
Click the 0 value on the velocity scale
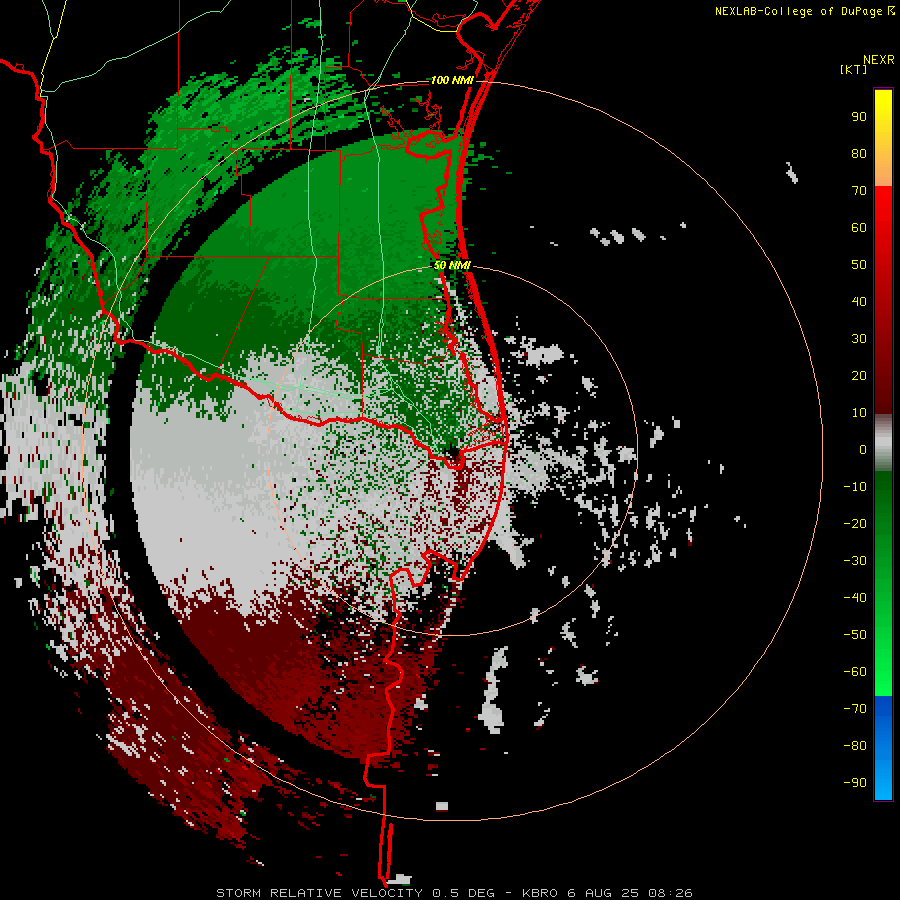[863, 449]
